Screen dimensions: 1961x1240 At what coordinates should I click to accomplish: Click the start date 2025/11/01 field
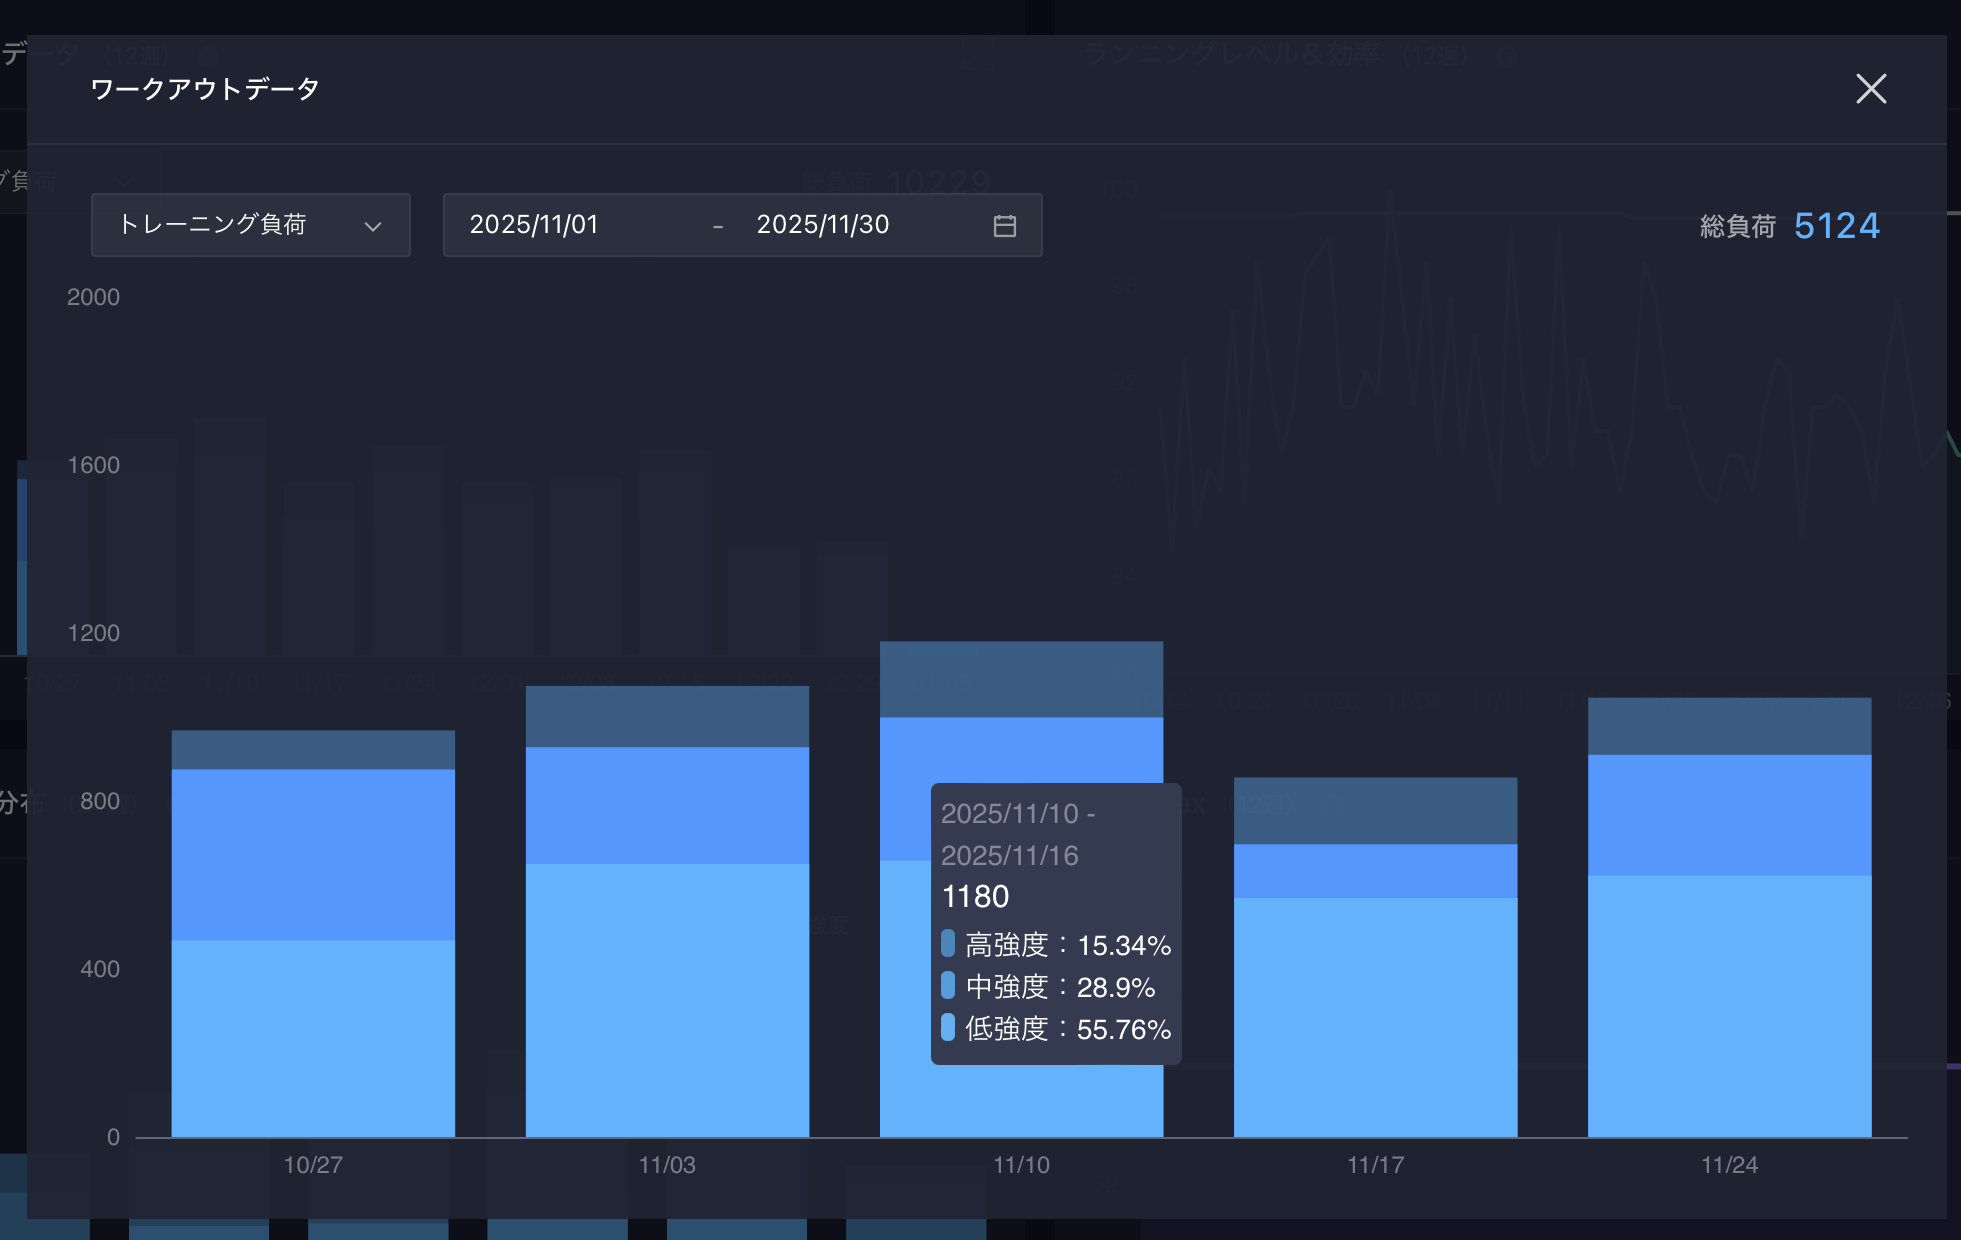(x=534, y=225)
